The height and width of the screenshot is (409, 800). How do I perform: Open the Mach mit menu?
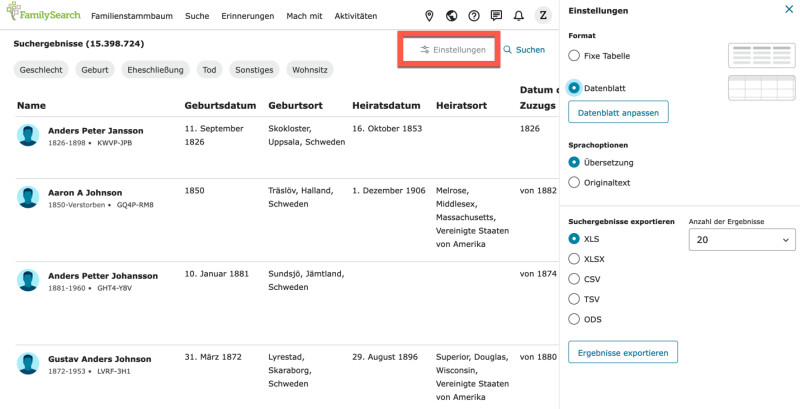304,16
